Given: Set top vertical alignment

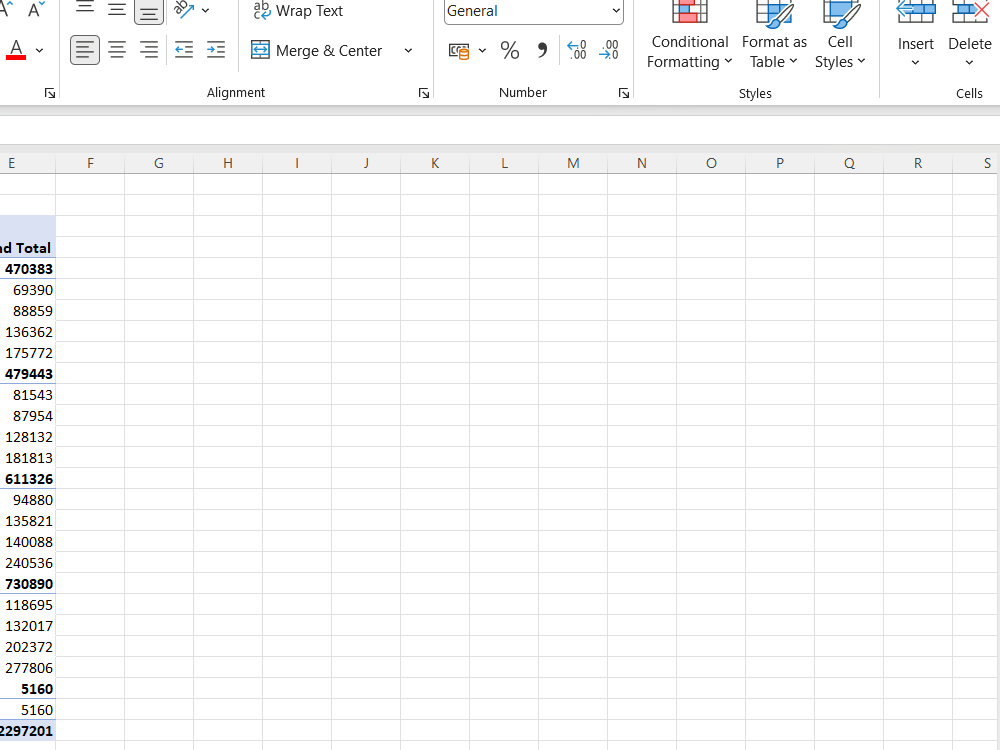Looking at the screenshot, I should (85, 9).
